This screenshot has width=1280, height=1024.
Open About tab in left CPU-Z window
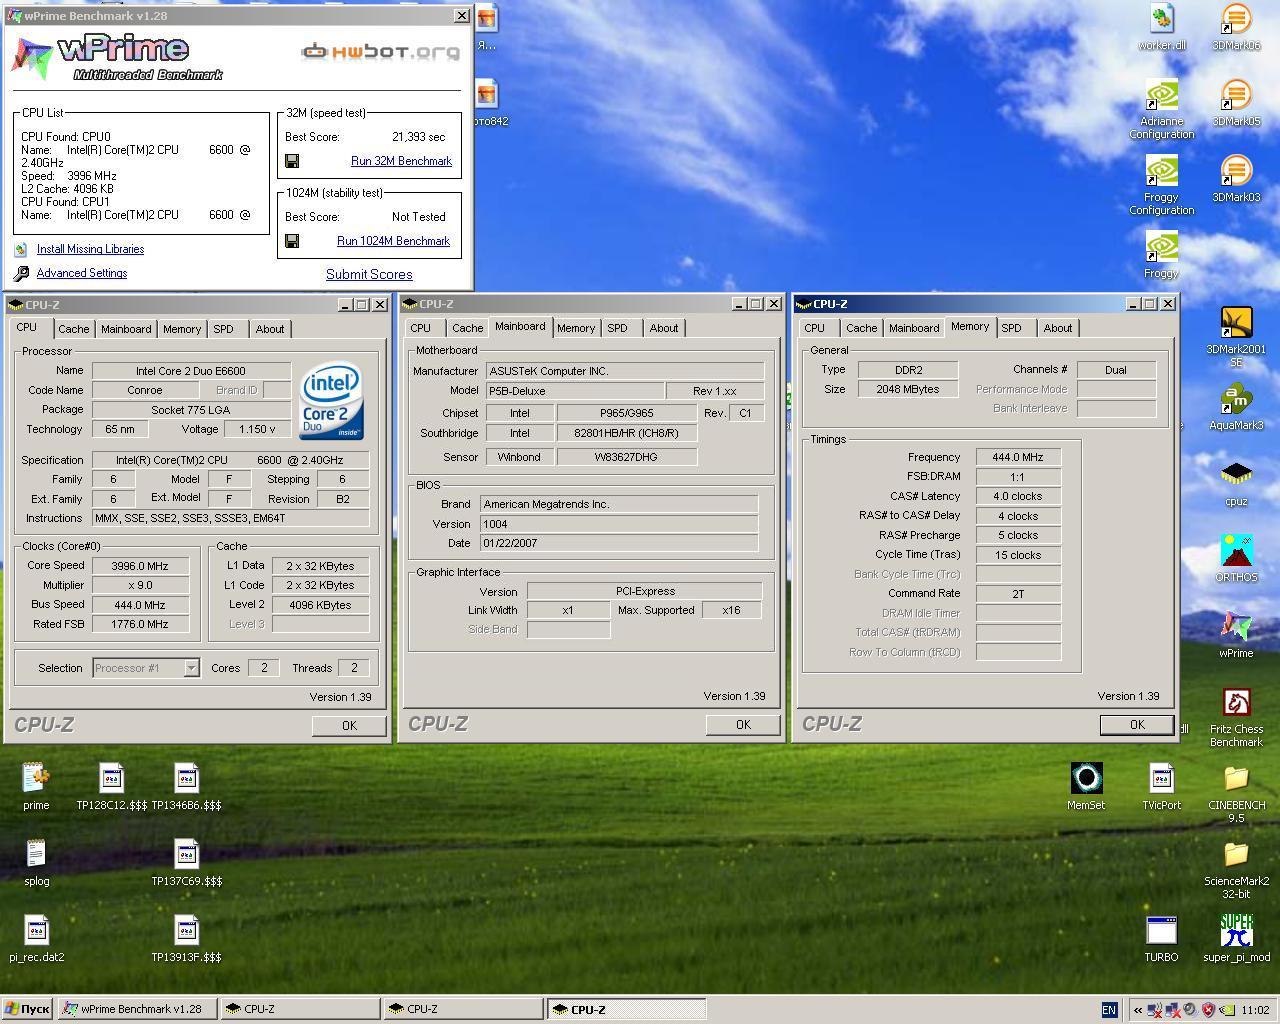click(269, 329)
